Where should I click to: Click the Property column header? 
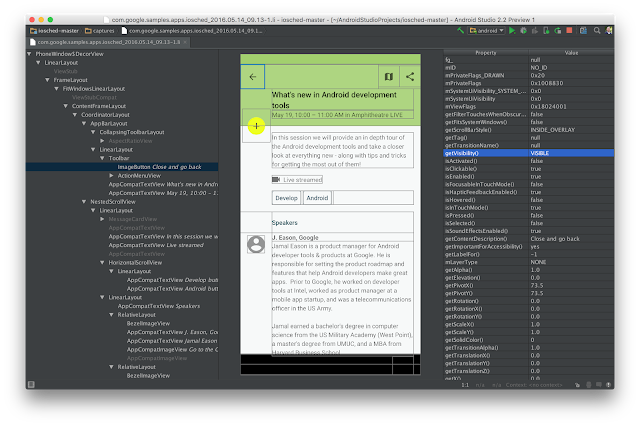coord(486,53)
